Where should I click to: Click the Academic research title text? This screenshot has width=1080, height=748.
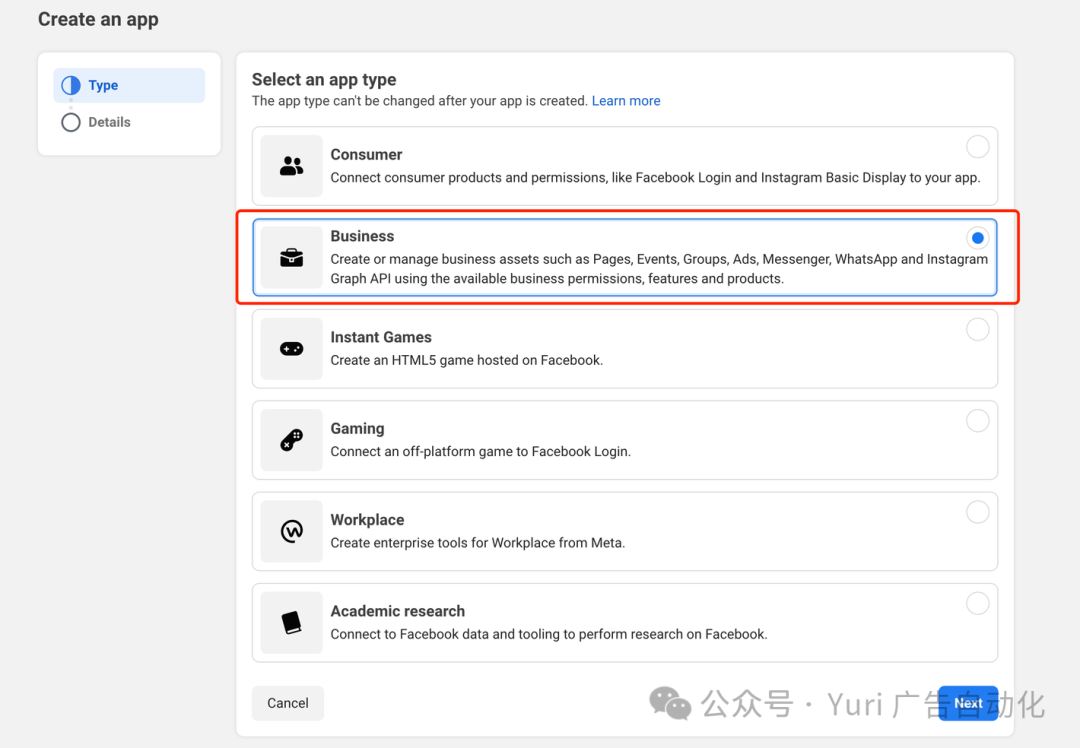tap(397, 612)
